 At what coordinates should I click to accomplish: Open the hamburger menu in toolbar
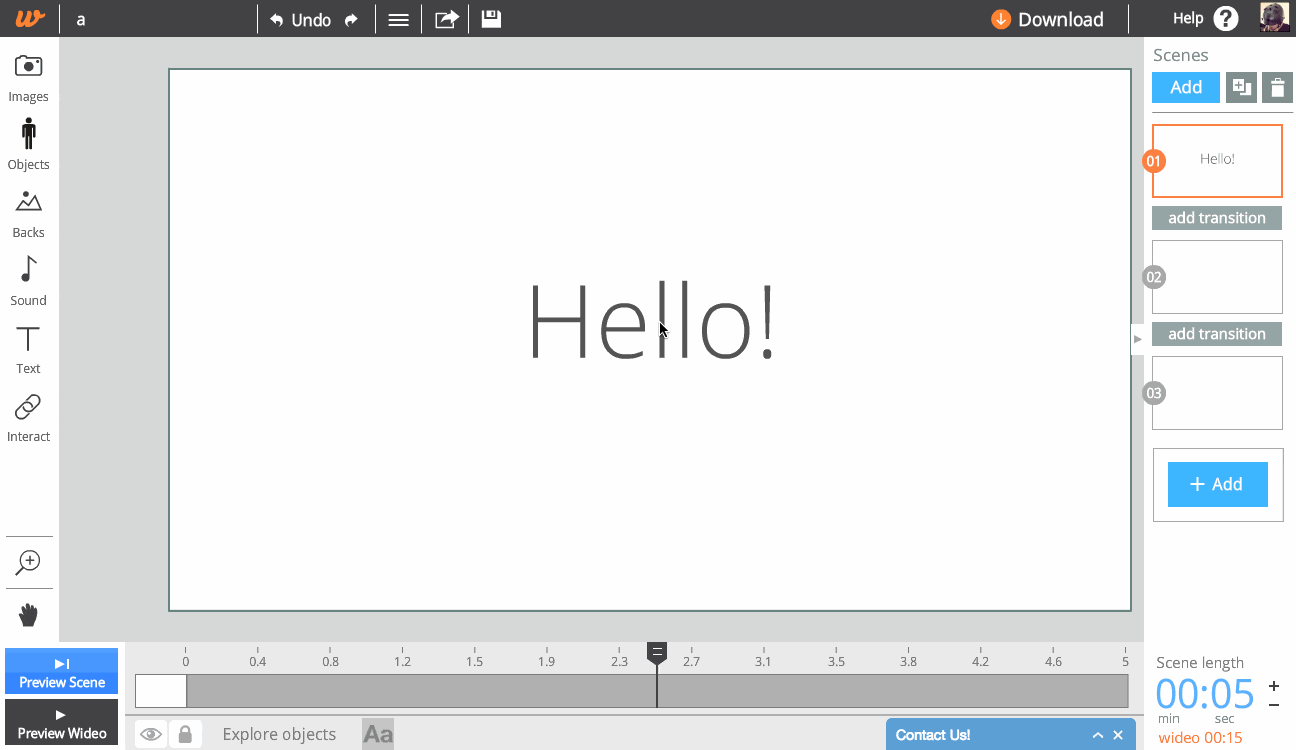tap(398, 19)
